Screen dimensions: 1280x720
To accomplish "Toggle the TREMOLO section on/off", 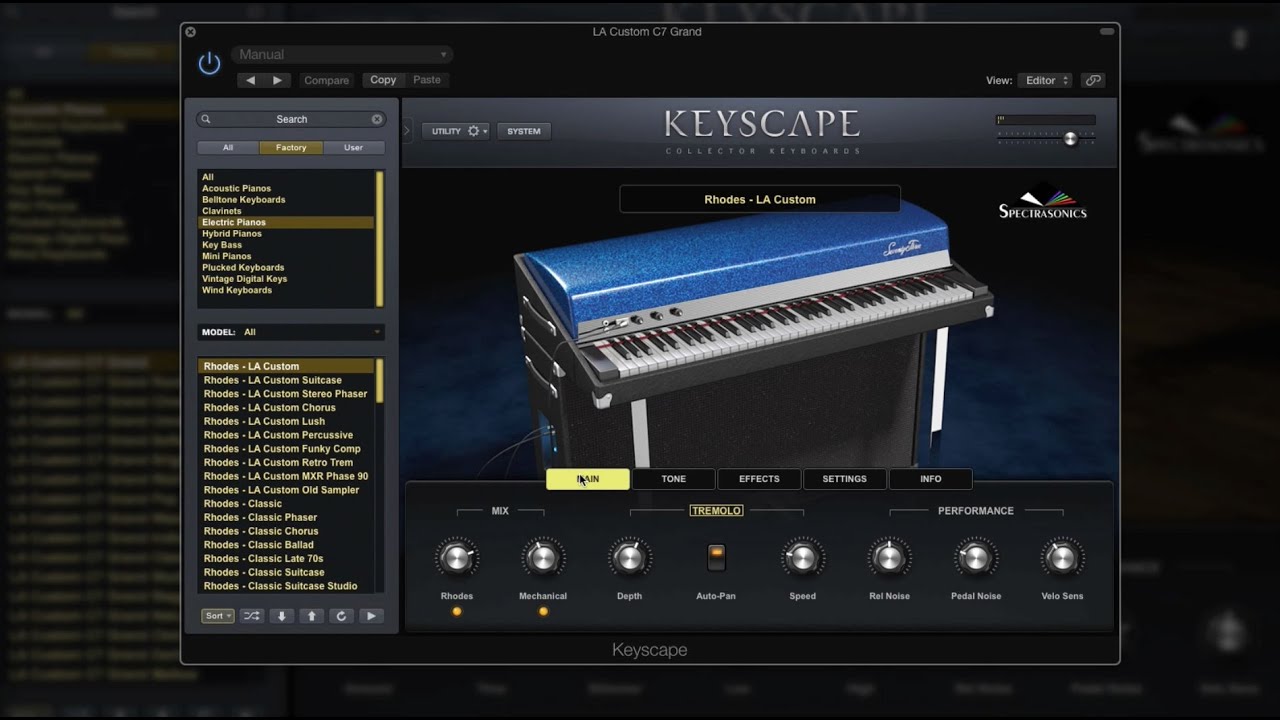I will (x=716, y=511).
